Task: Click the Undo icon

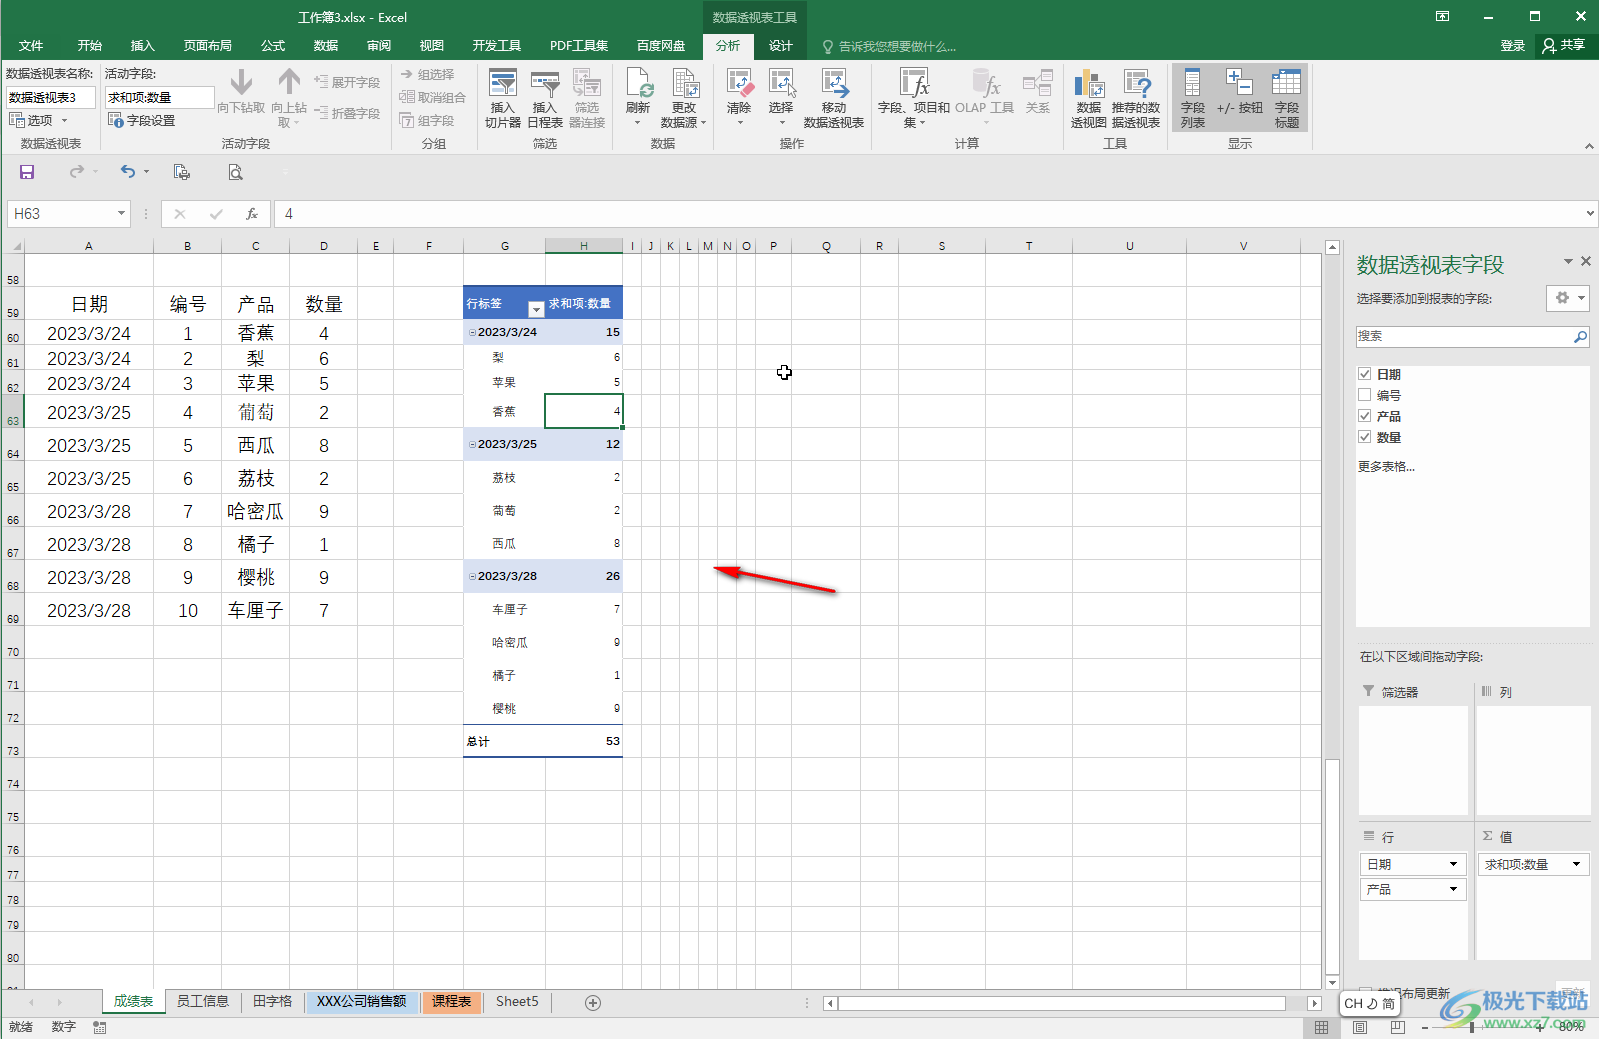Action: 128,172
